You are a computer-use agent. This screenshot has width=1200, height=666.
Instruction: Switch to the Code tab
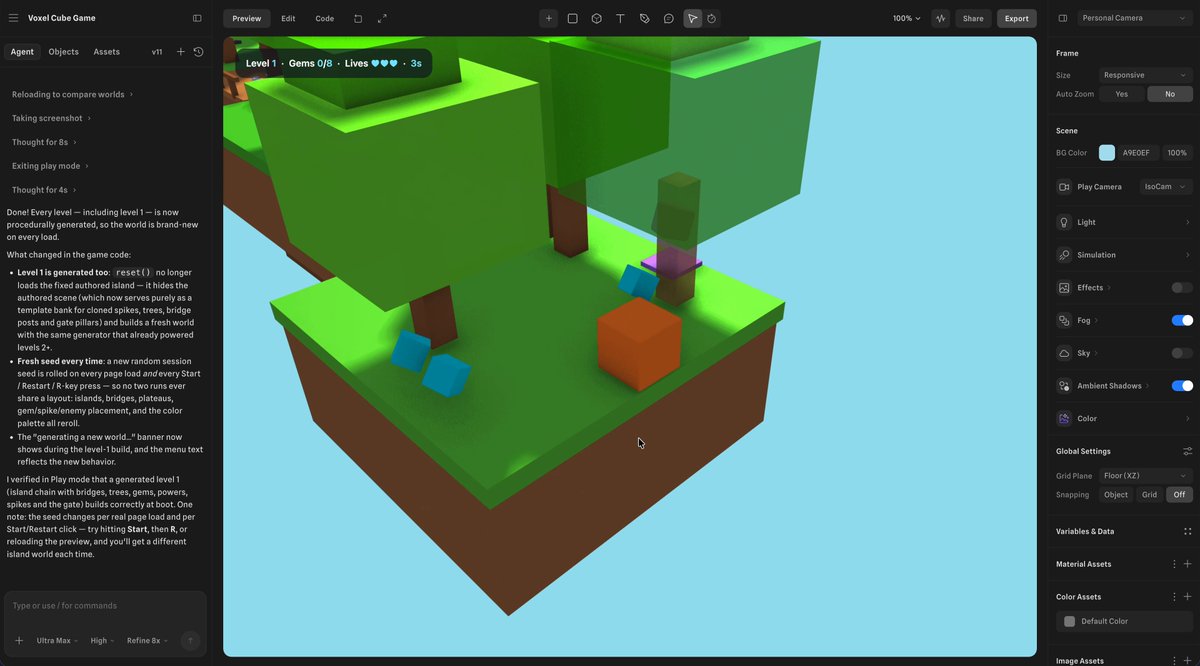[x=325, y=18]
